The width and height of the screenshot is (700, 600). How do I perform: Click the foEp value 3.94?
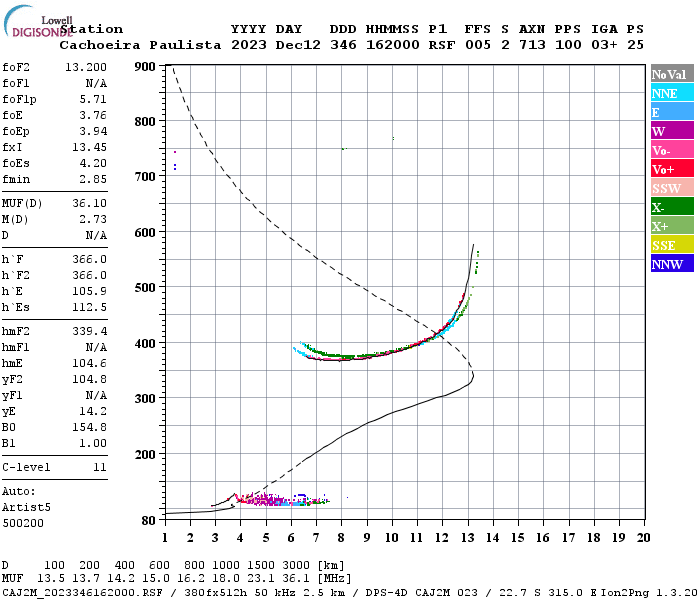[93, 131]
